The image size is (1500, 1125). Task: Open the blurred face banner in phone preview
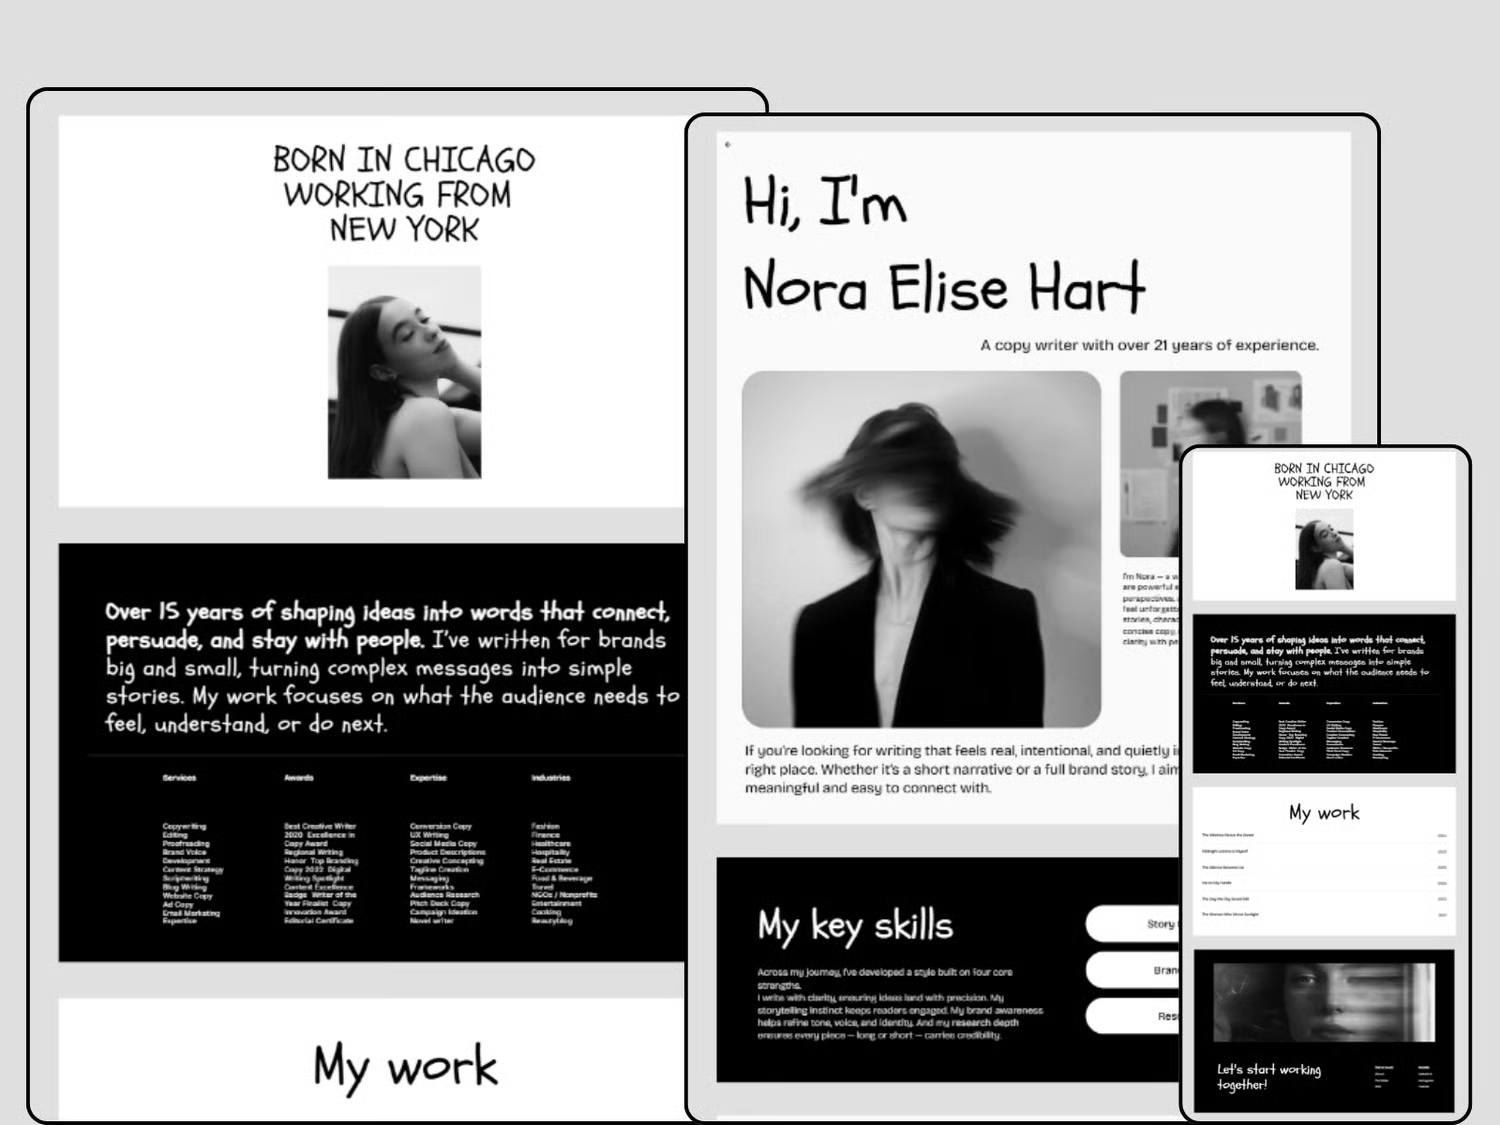tap(1323, 1003)
